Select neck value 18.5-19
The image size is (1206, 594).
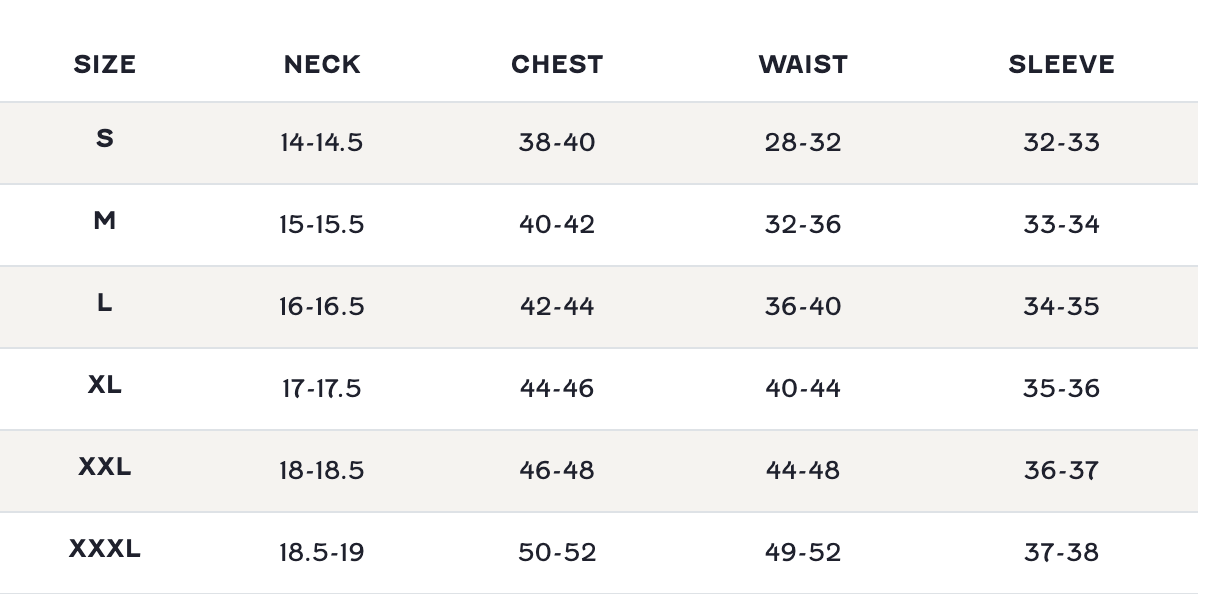pyautogui.click(x=321, y=553)
